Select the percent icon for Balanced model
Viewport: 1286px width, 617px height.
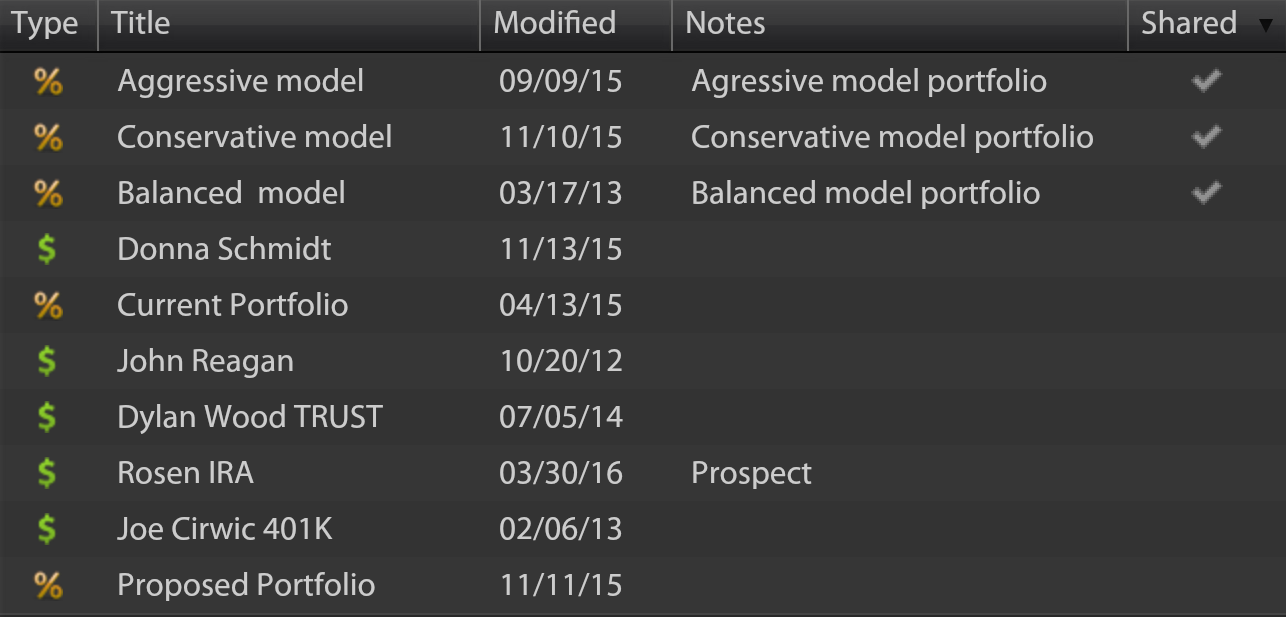[48, 193]
